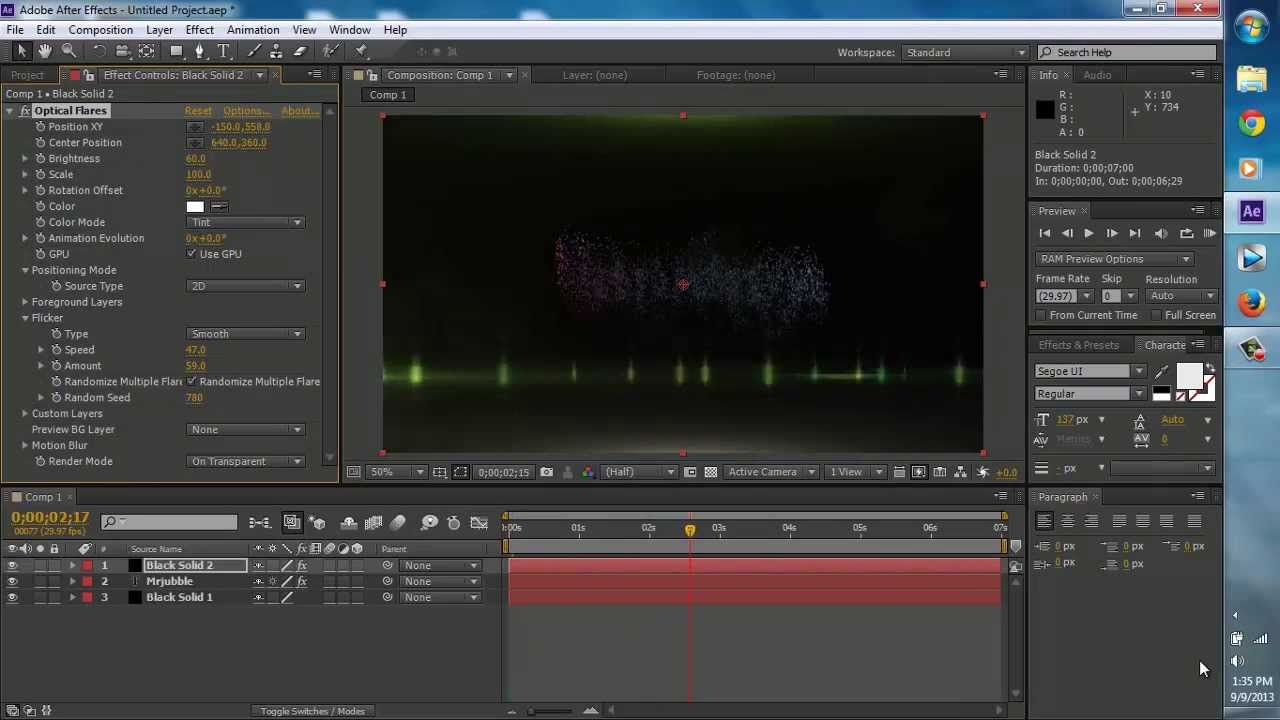1280x720 pixels.
Task: Select the Puppet Pin tool
Action: (361, 51)
